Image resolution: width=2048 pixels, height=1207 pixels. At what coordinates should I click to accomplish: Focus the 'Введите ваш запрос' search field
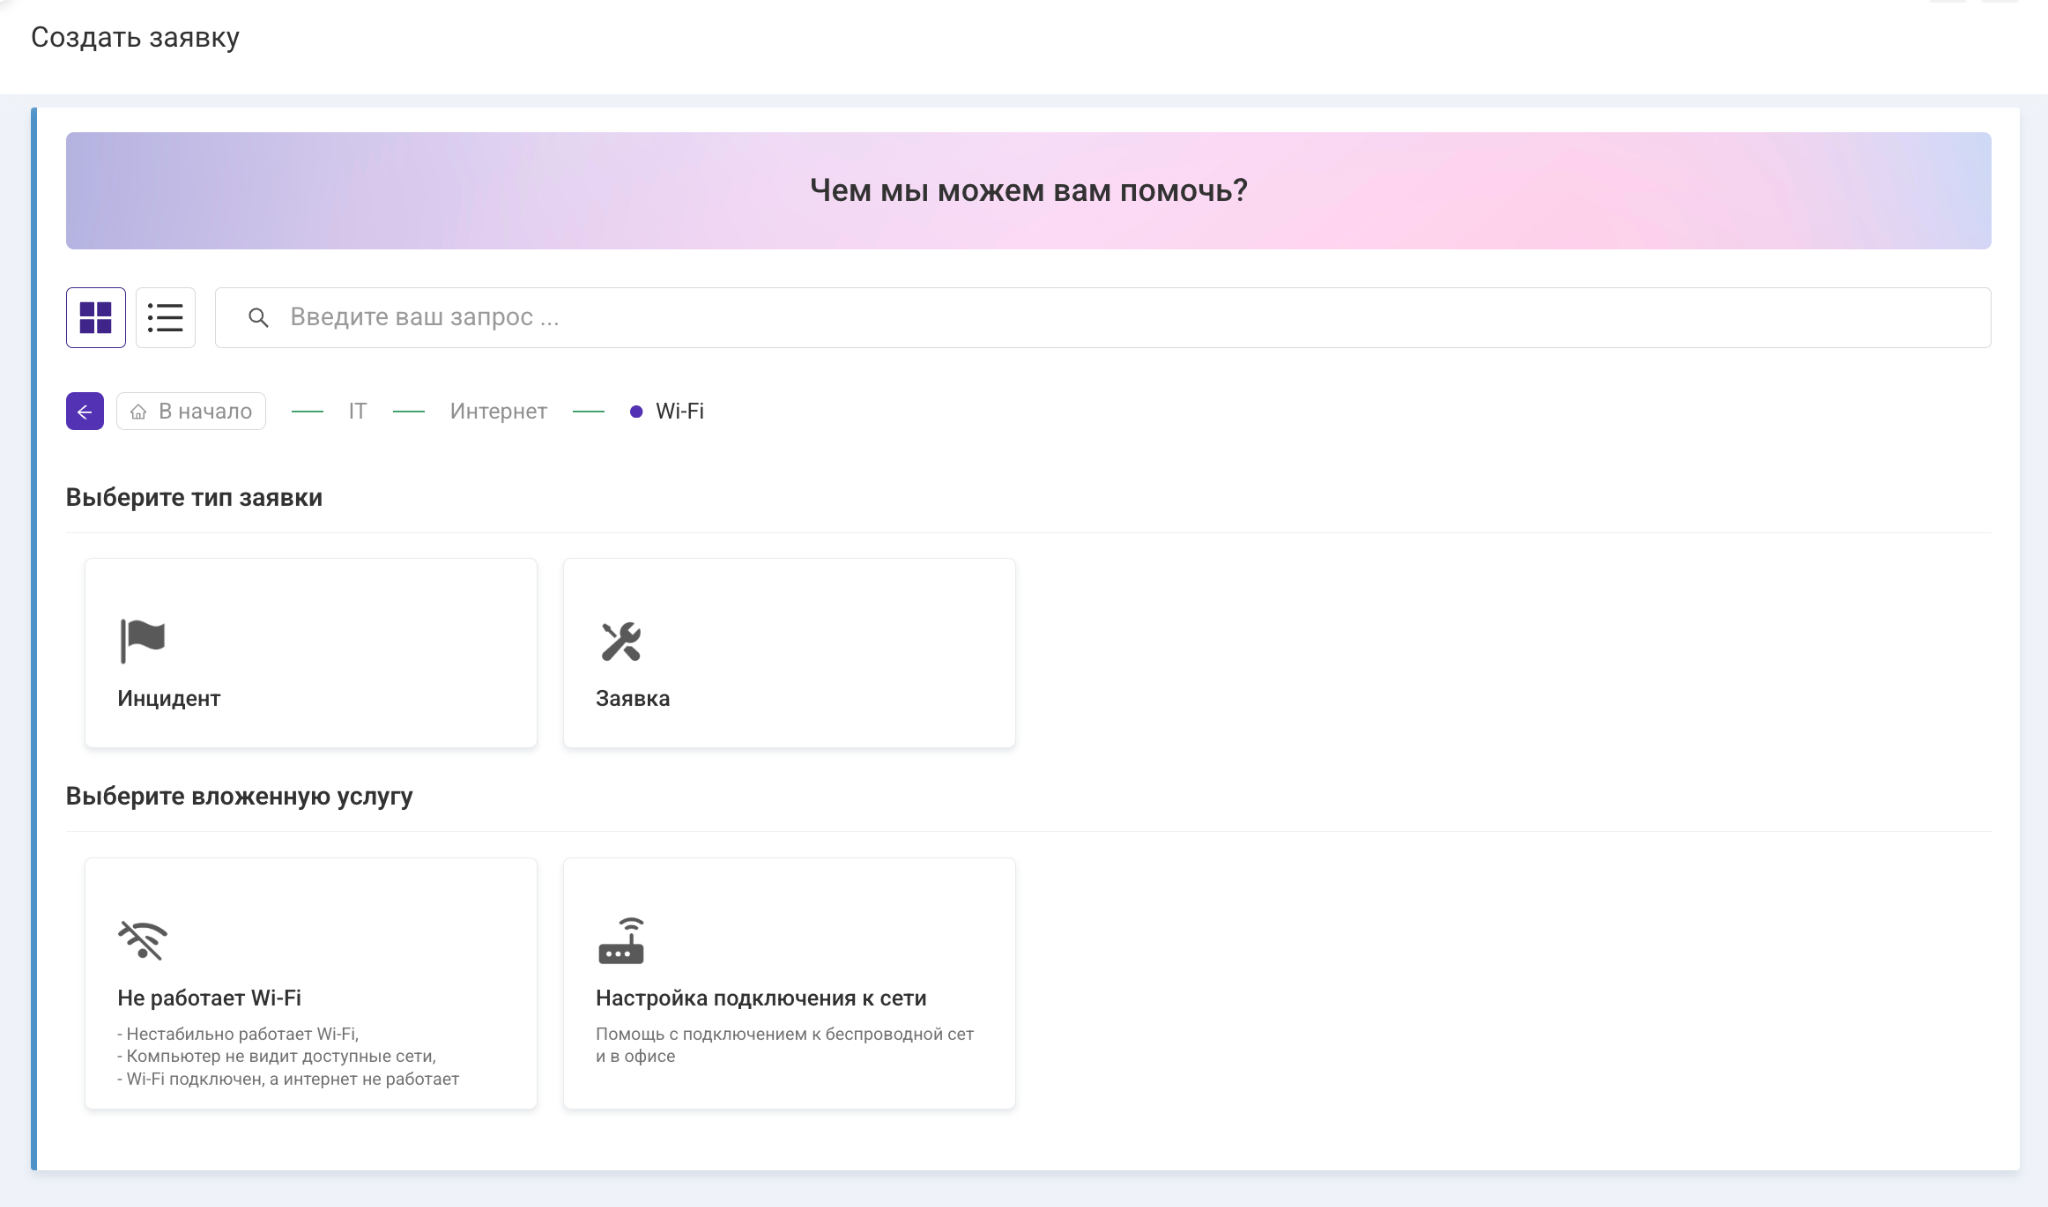pyautogui.click(x=1100, y=318)
